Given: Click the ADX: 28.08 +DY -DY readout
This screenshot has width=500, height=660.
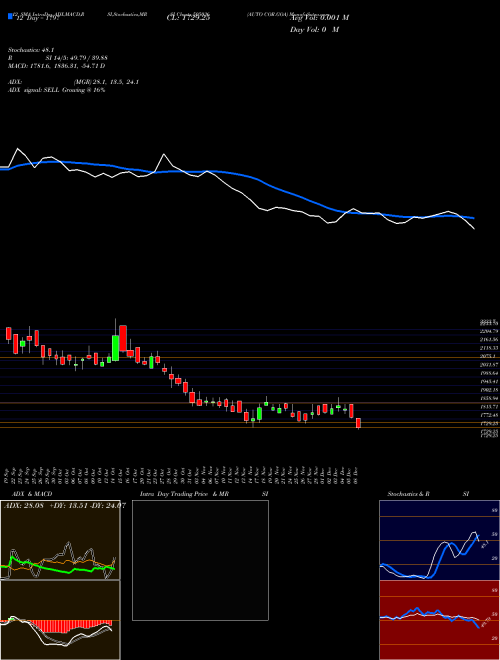Looking at the screenshot, I should (x=65, y=506).
